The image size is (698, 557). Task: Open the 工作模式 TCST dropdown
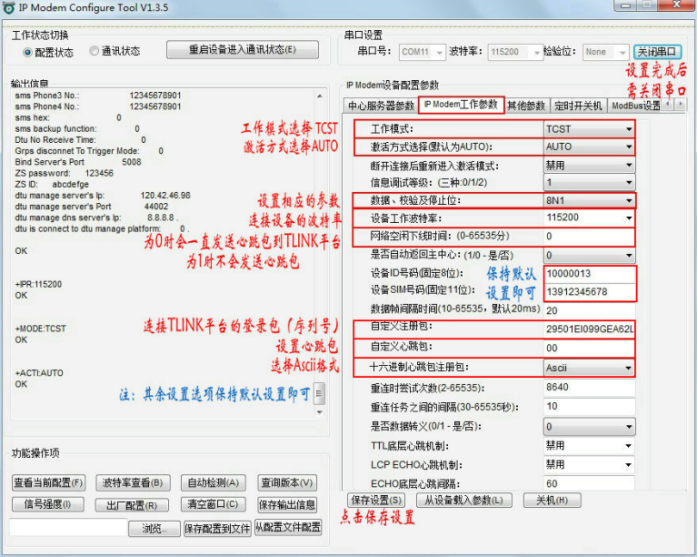pos(588,129)
